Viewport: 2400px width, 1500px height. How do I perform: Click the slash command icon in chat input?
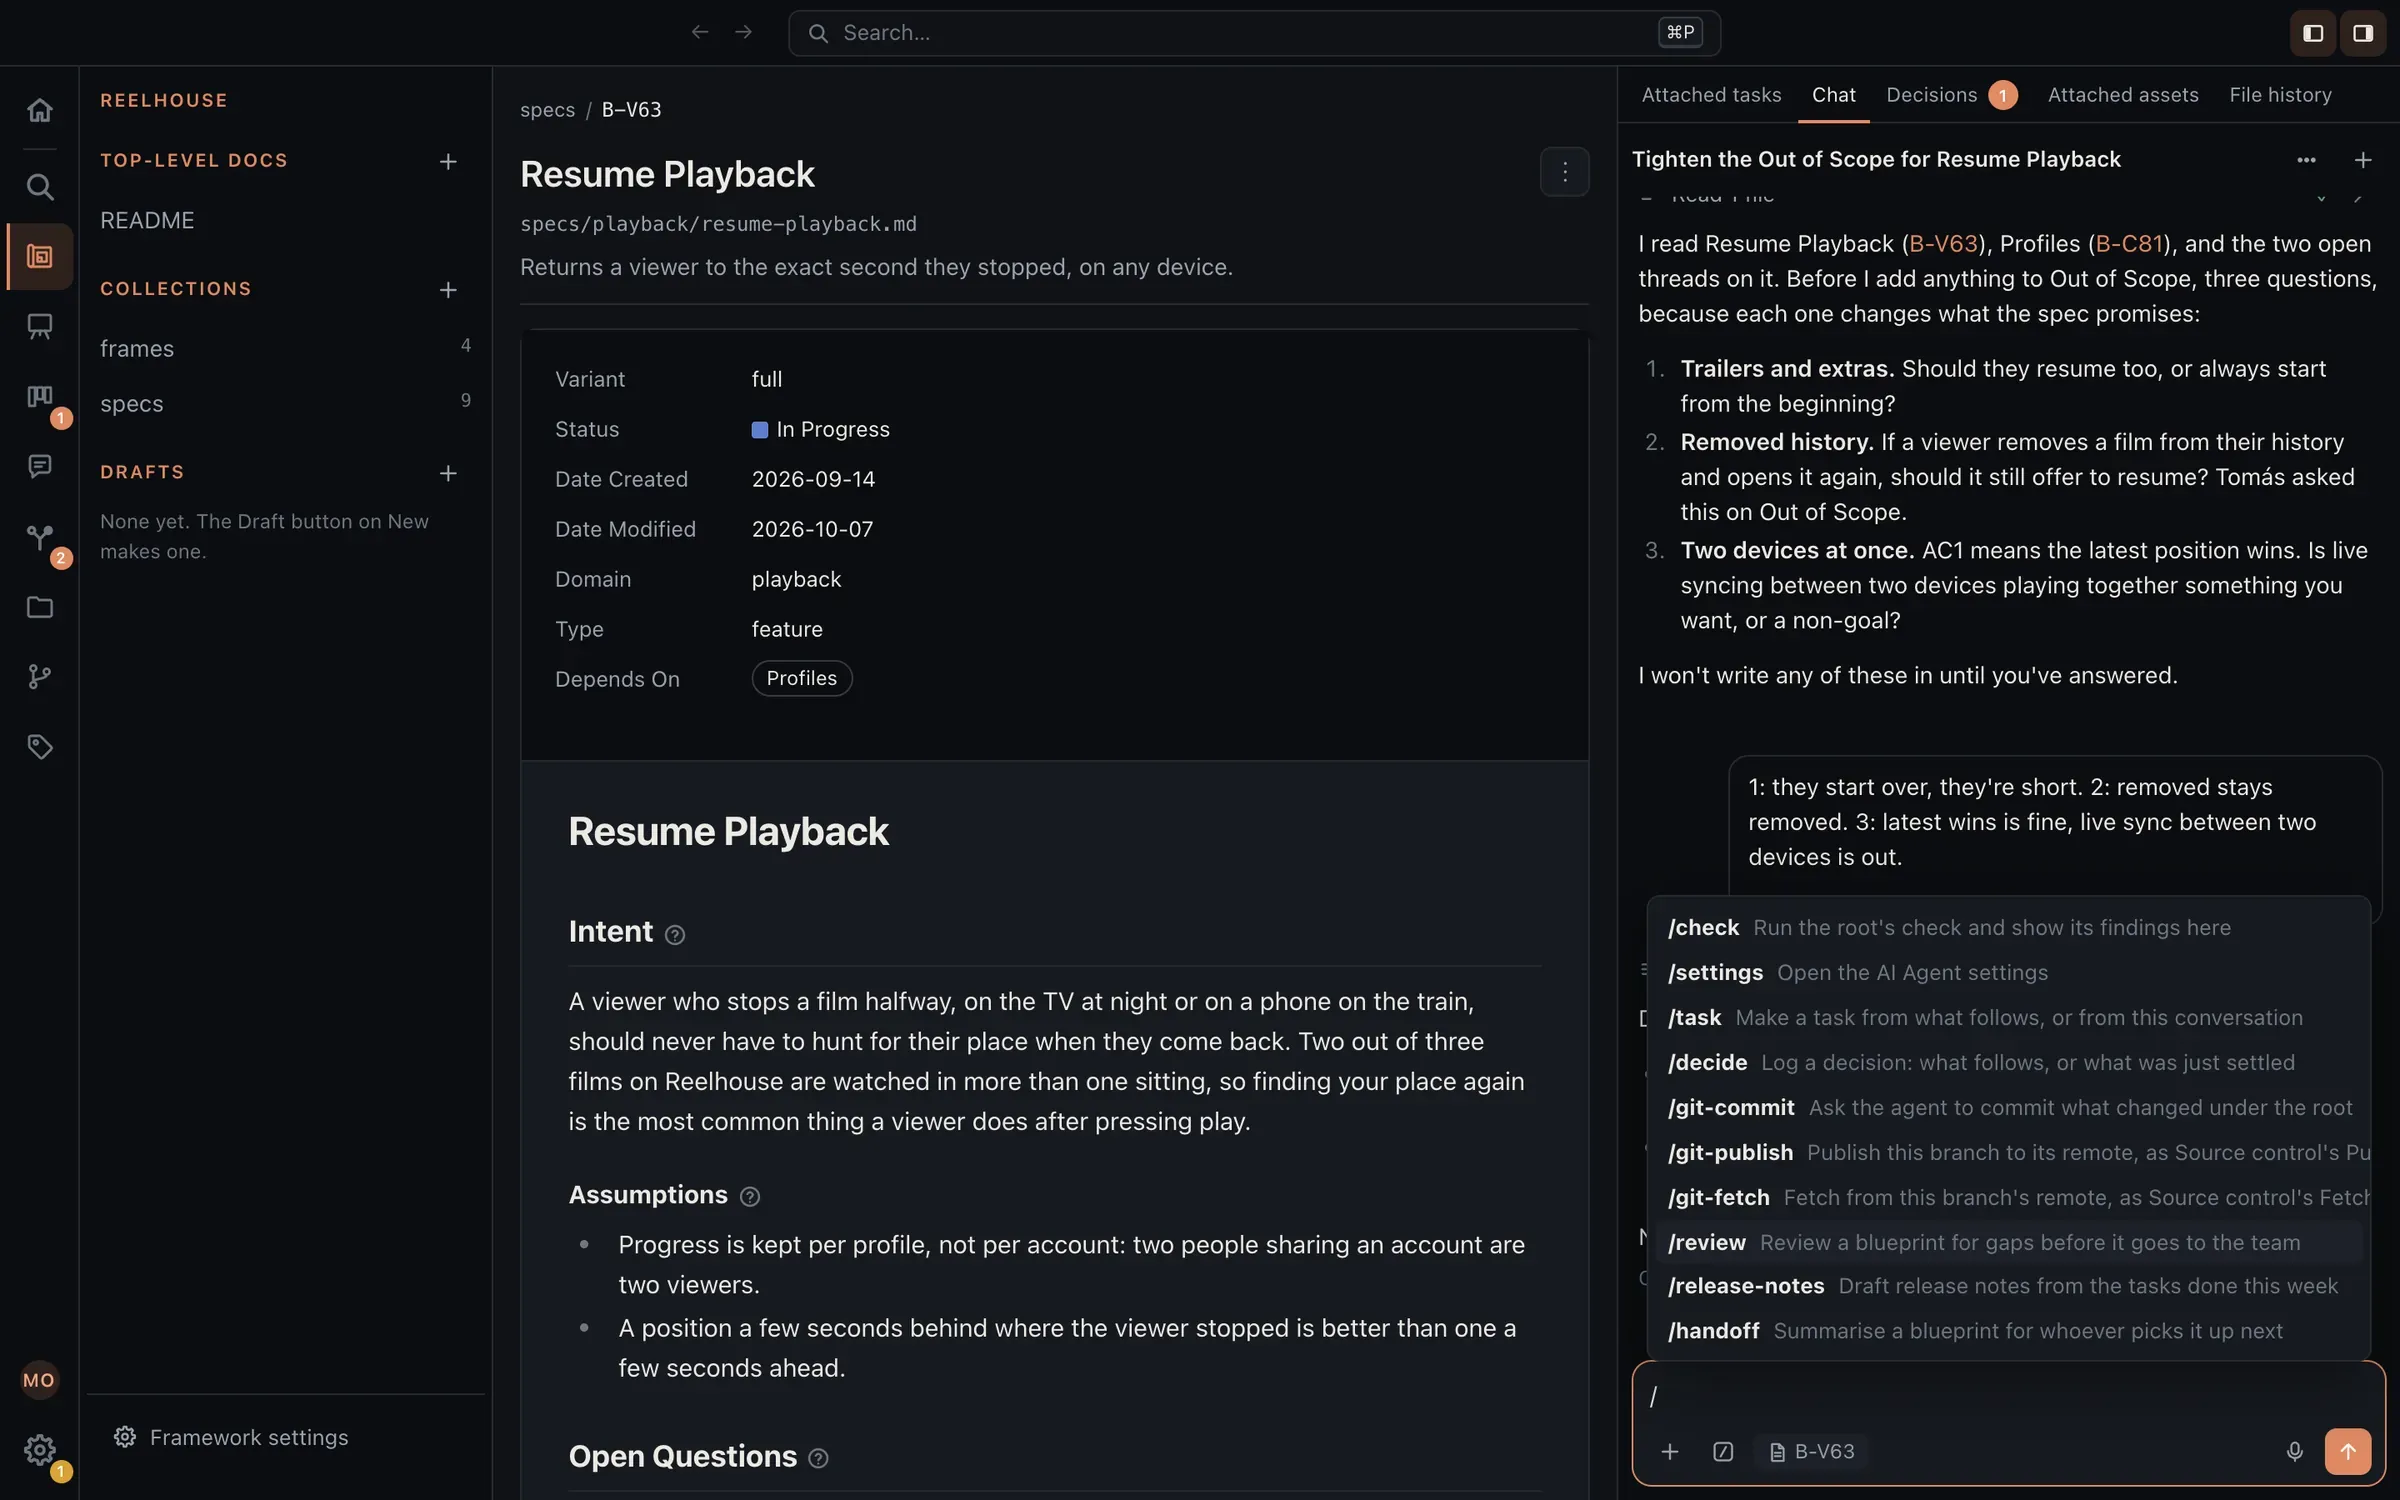pyautogui.click(x=1722, y=1451)
